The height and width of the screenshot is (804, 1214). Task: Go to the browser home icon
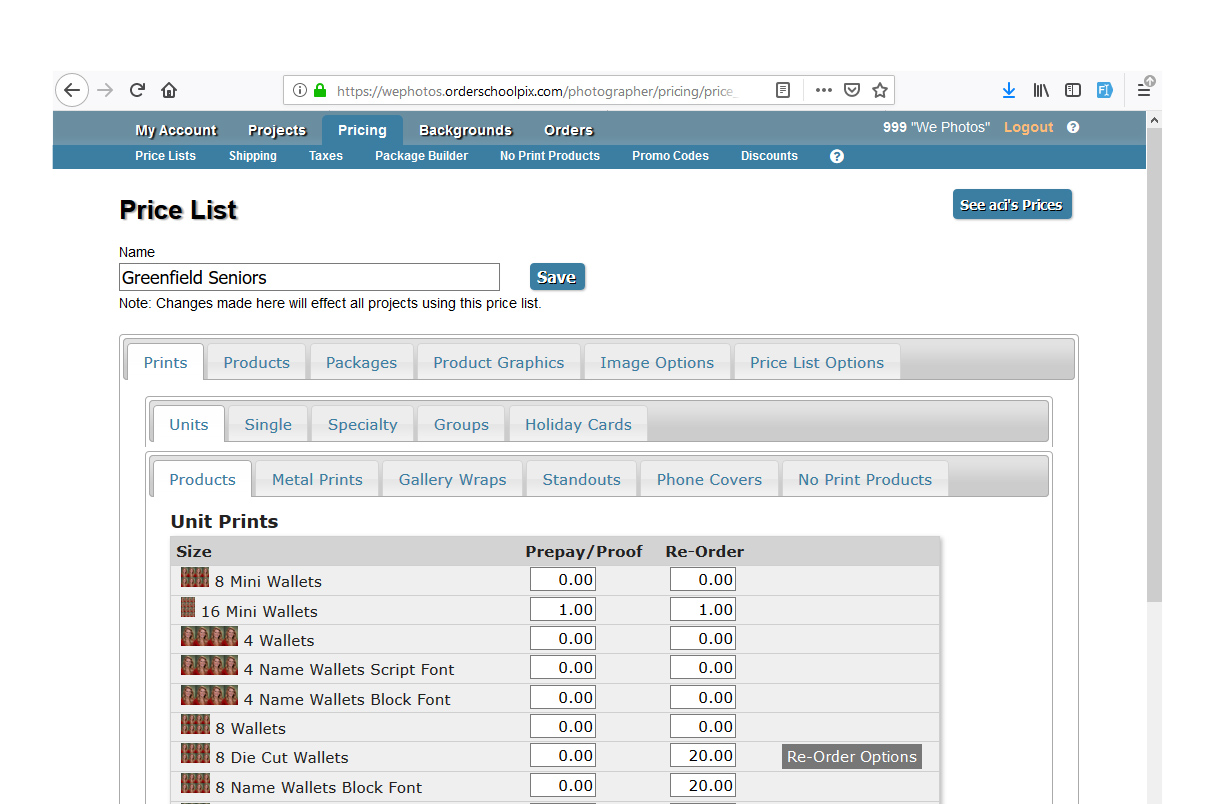(169, 90)
